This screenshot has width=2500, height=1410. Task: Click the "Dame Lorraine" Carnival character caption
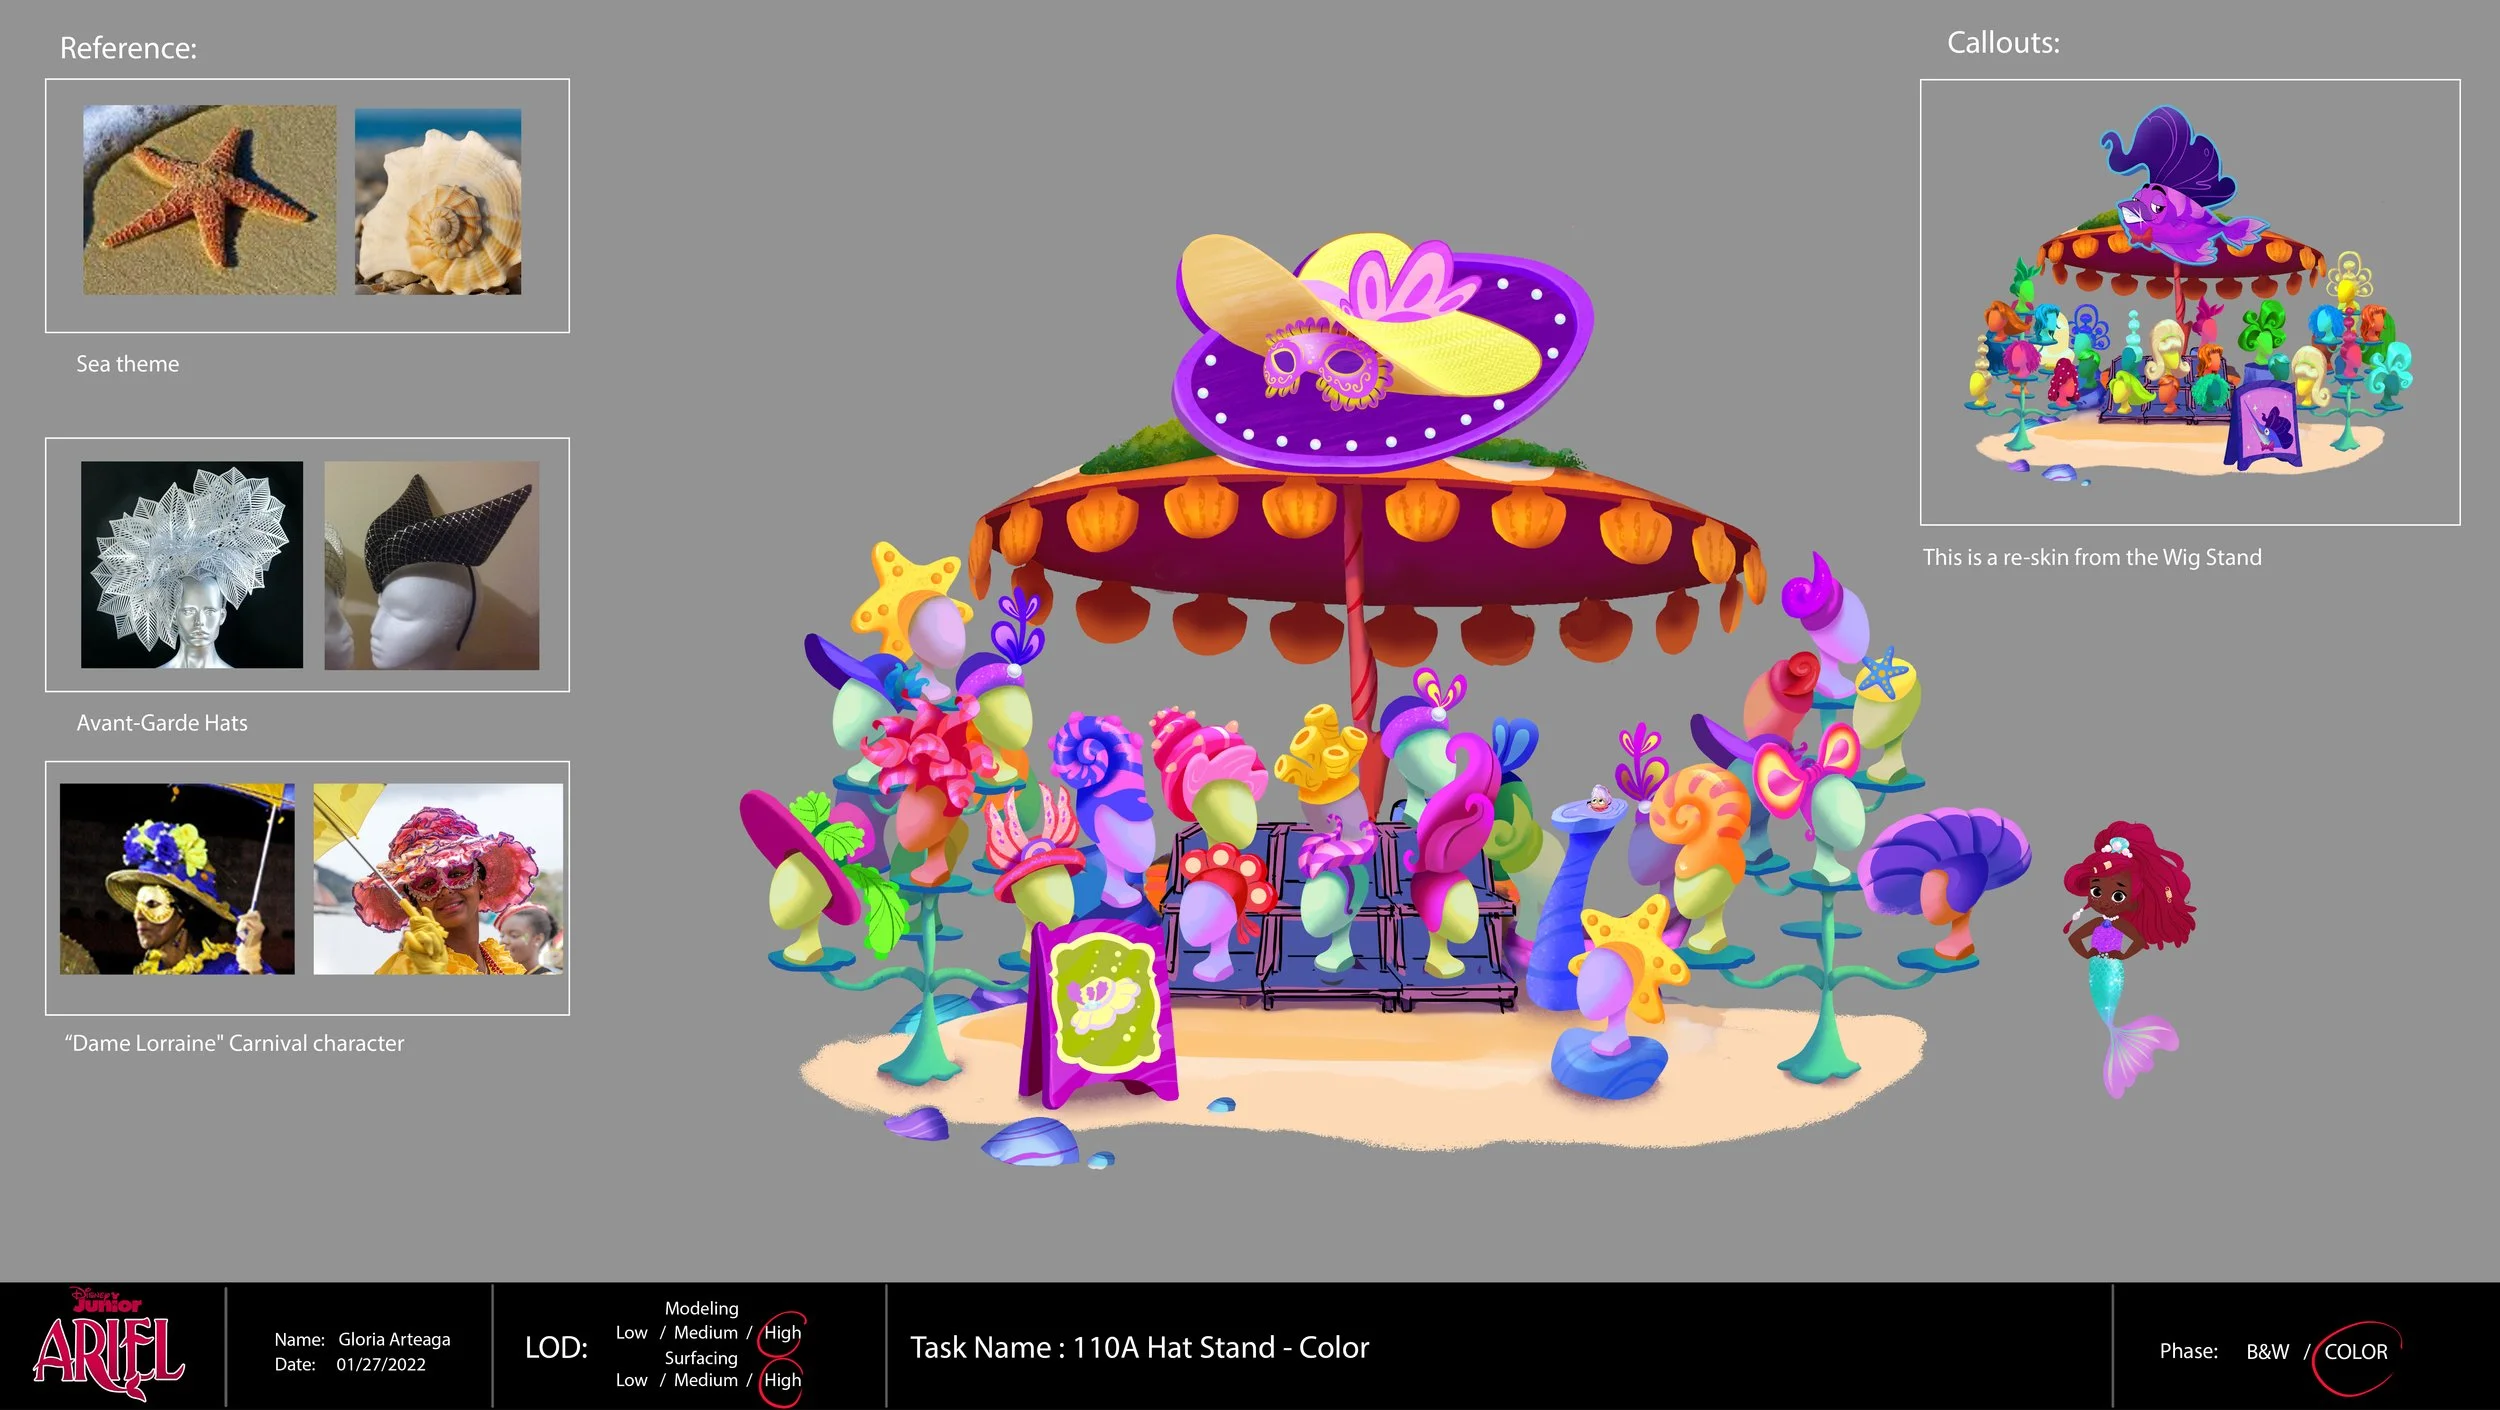click(x=234, y=1043)
